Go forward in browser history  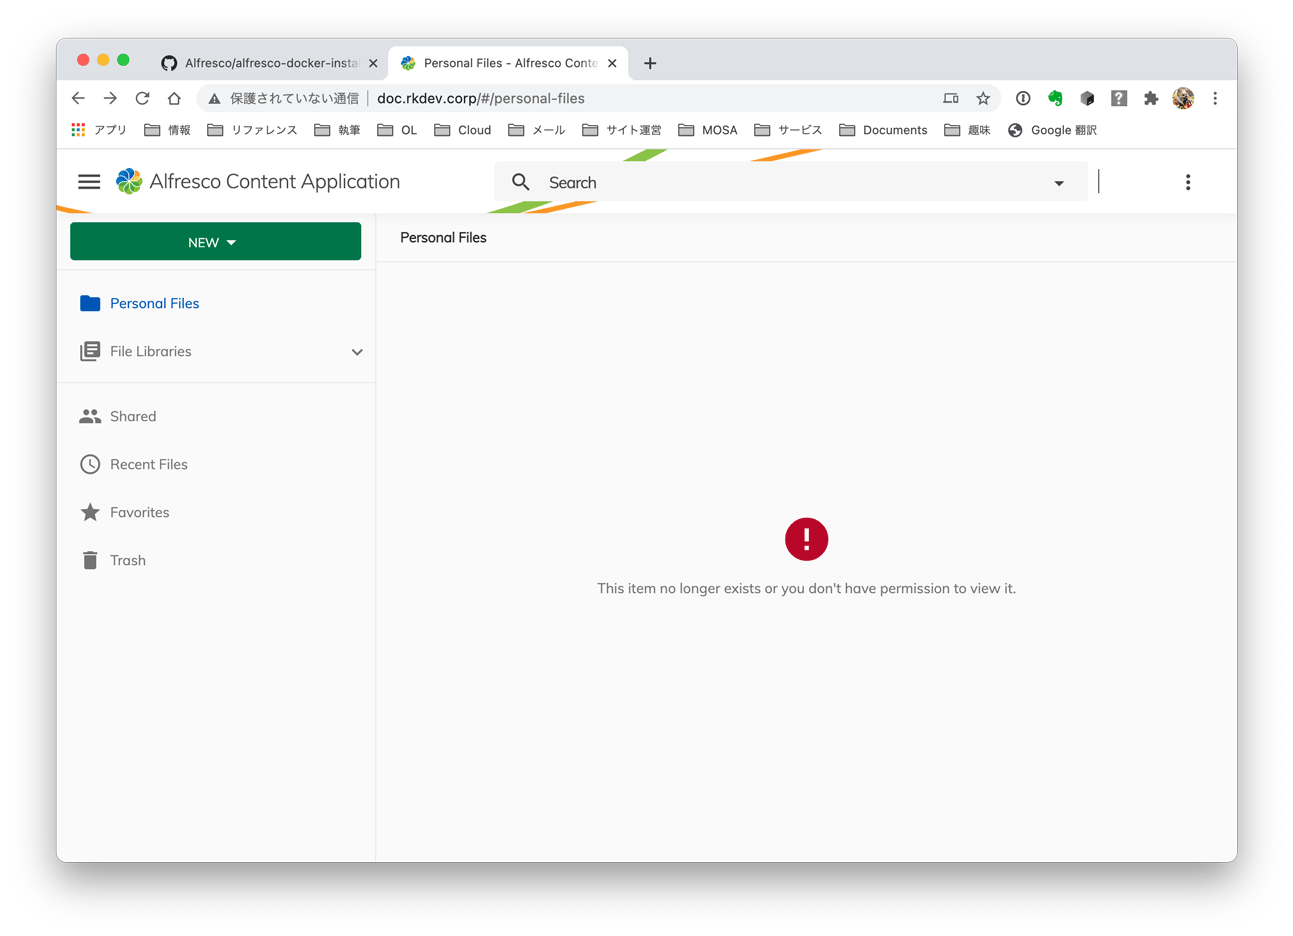click(x=110, y=98)
